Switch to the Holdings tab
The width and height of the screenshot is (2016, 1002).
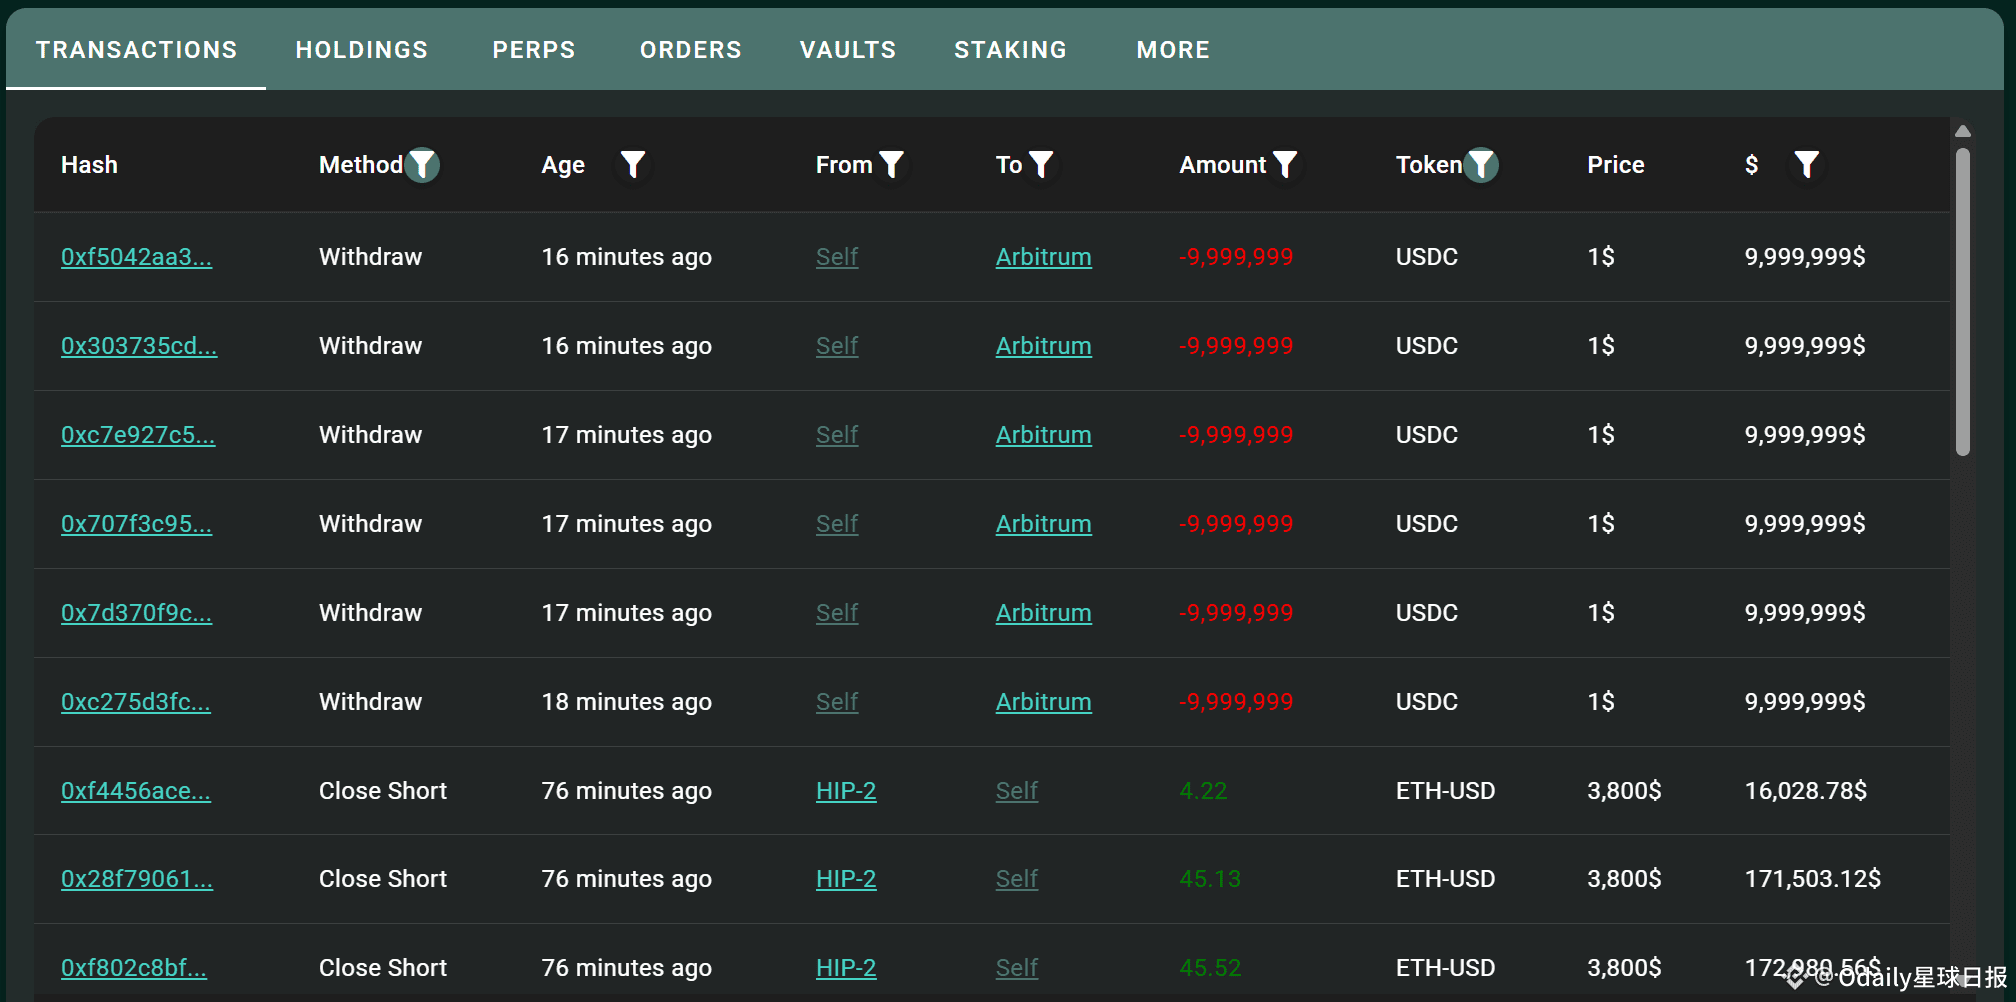tap(361, 50)
